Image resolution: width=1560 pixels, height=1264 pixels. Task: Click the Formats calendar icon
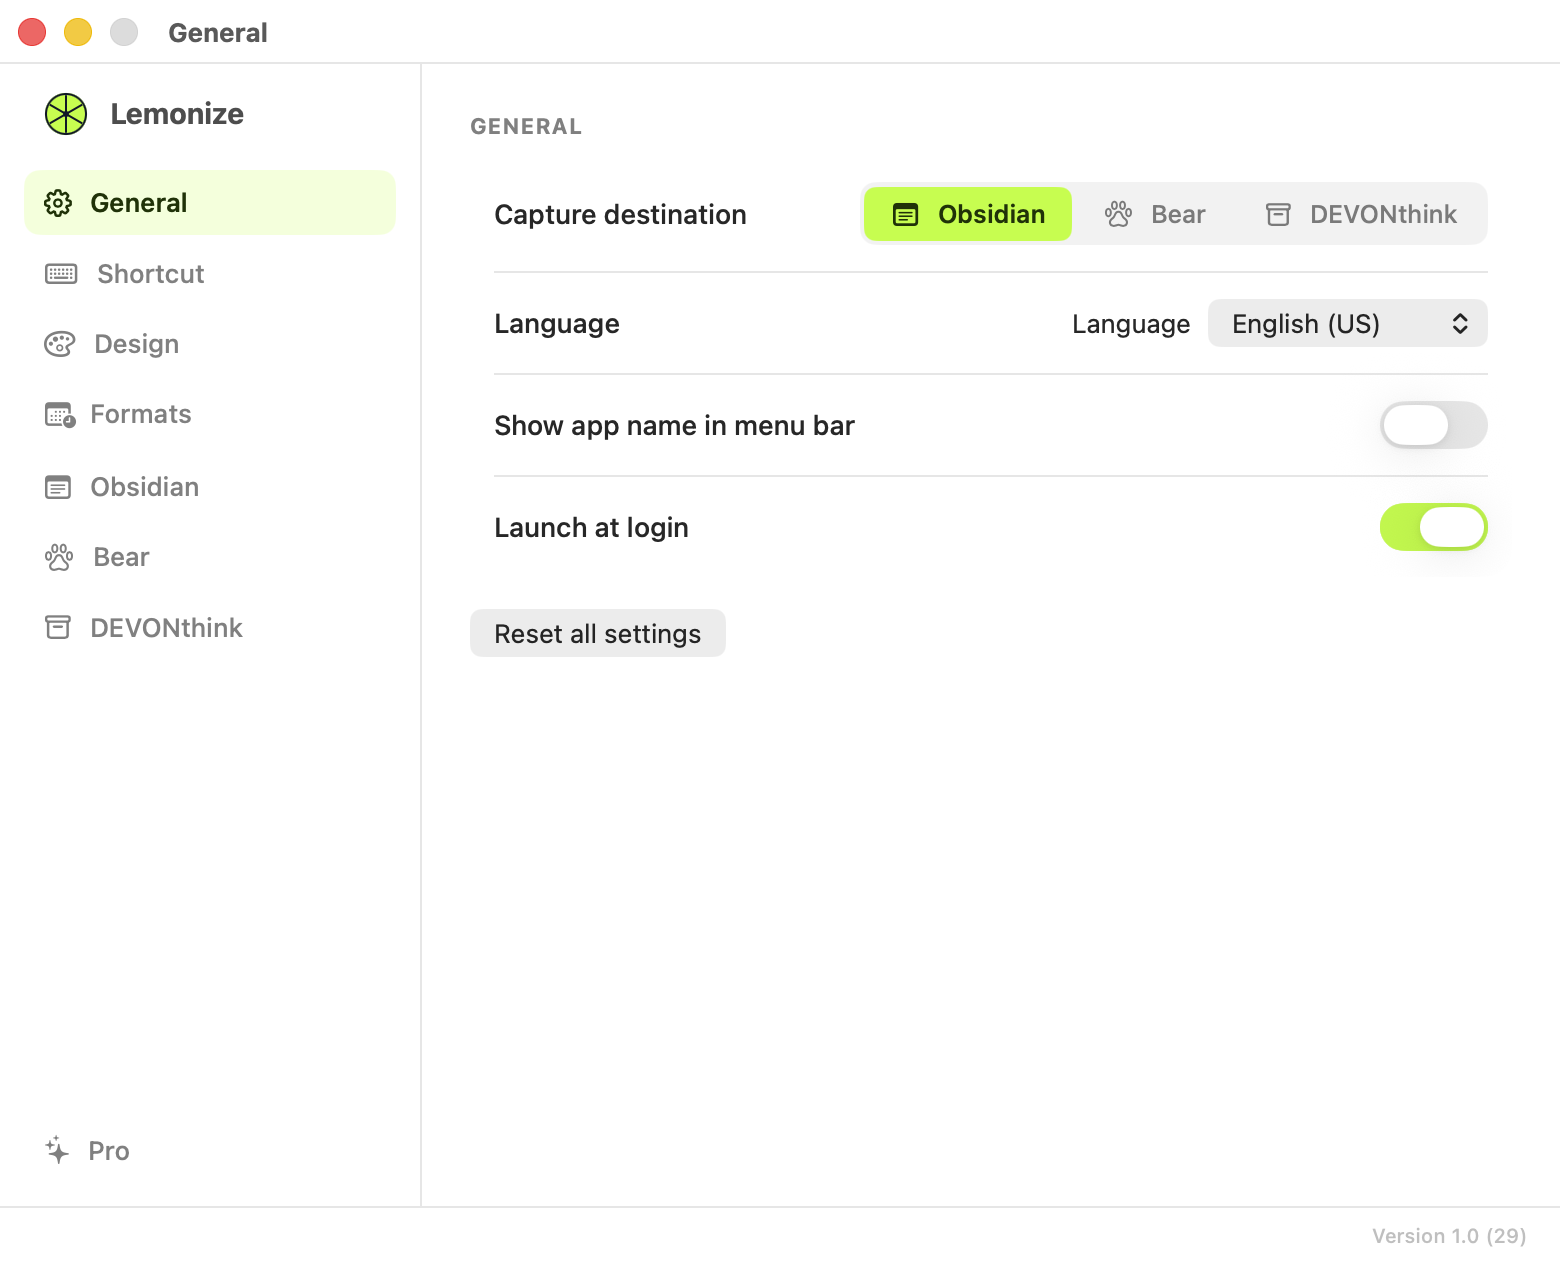click(60, 415)
